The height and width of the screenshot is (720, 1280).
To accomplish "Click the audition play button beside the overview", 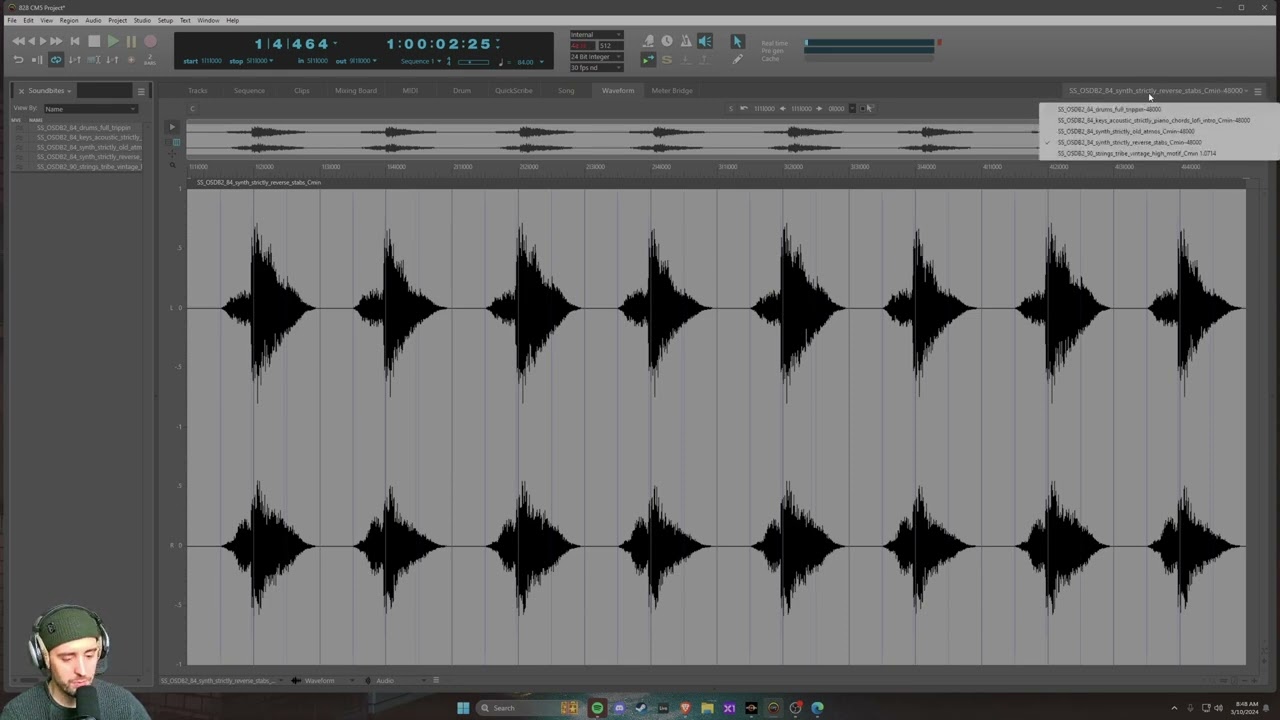I will click(x=172, y=127).
